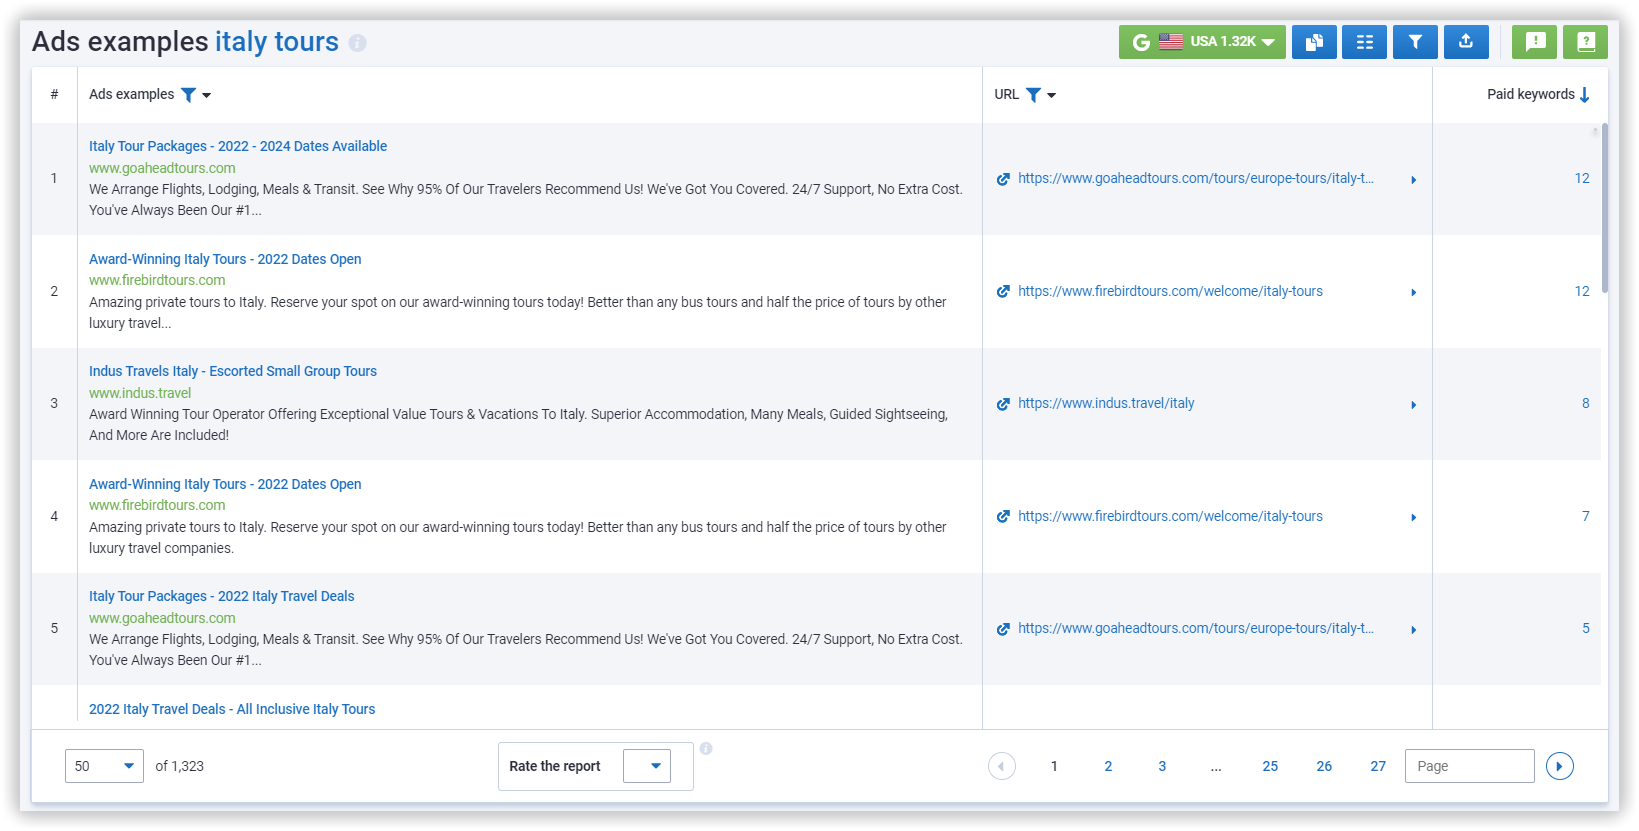This screenshot has width=1639, height=831.
Task: Open '2022 Italy Travel Deals - All Inclusive Italy Tours'
Action: (232, 709)
